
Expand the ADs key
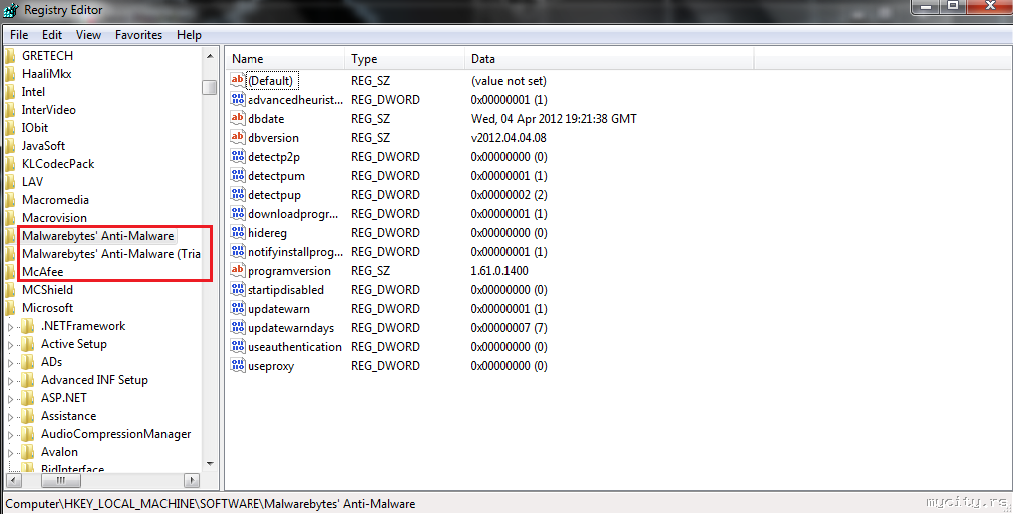(x=10, y=363)
